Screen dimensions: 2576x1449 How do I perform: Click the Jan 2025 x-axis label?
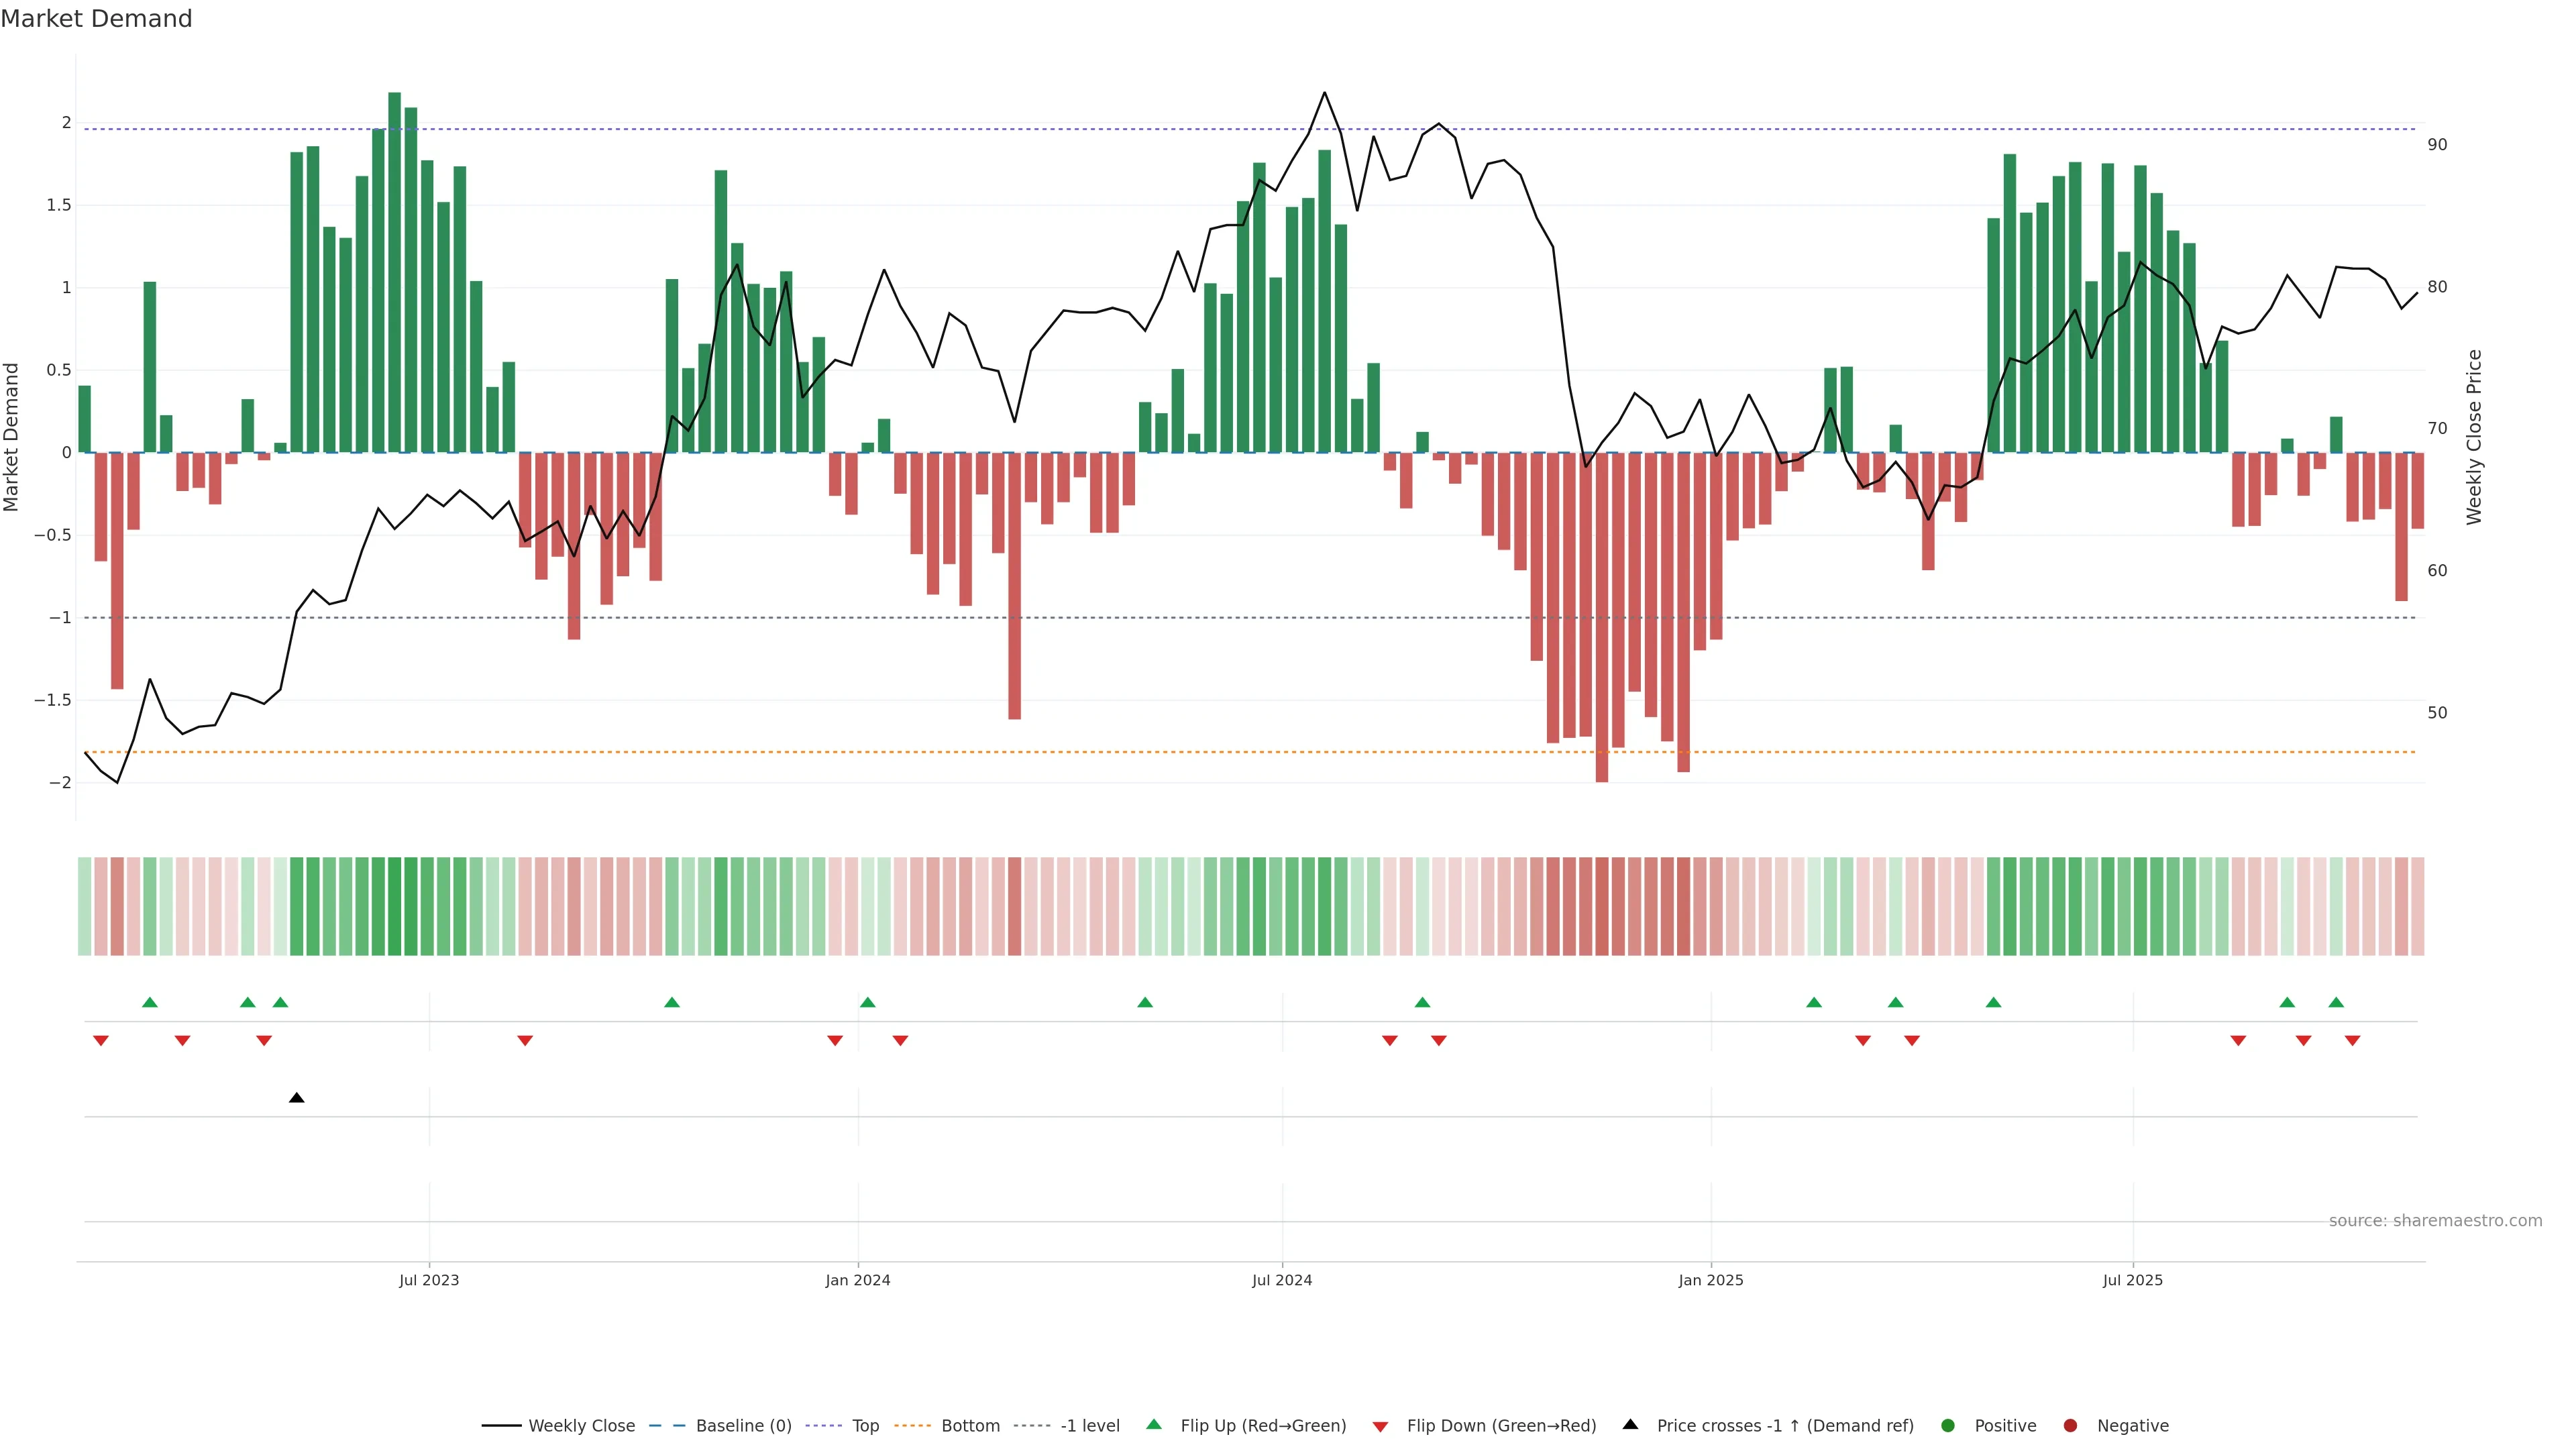click(1710, 1281)
